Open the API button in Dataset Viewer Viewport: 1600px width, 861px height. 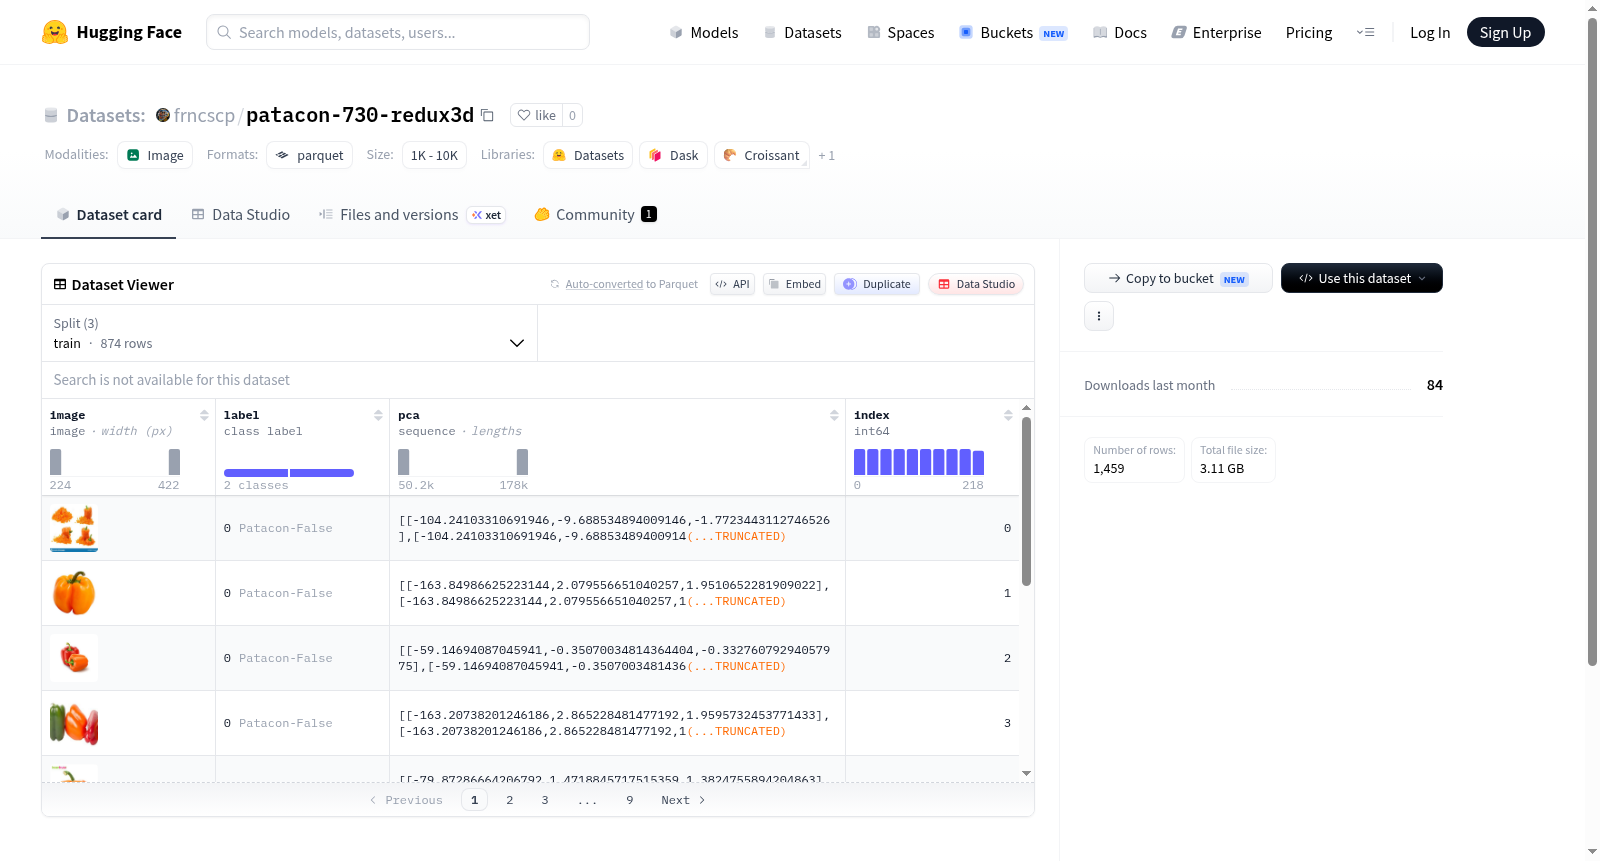732,284
